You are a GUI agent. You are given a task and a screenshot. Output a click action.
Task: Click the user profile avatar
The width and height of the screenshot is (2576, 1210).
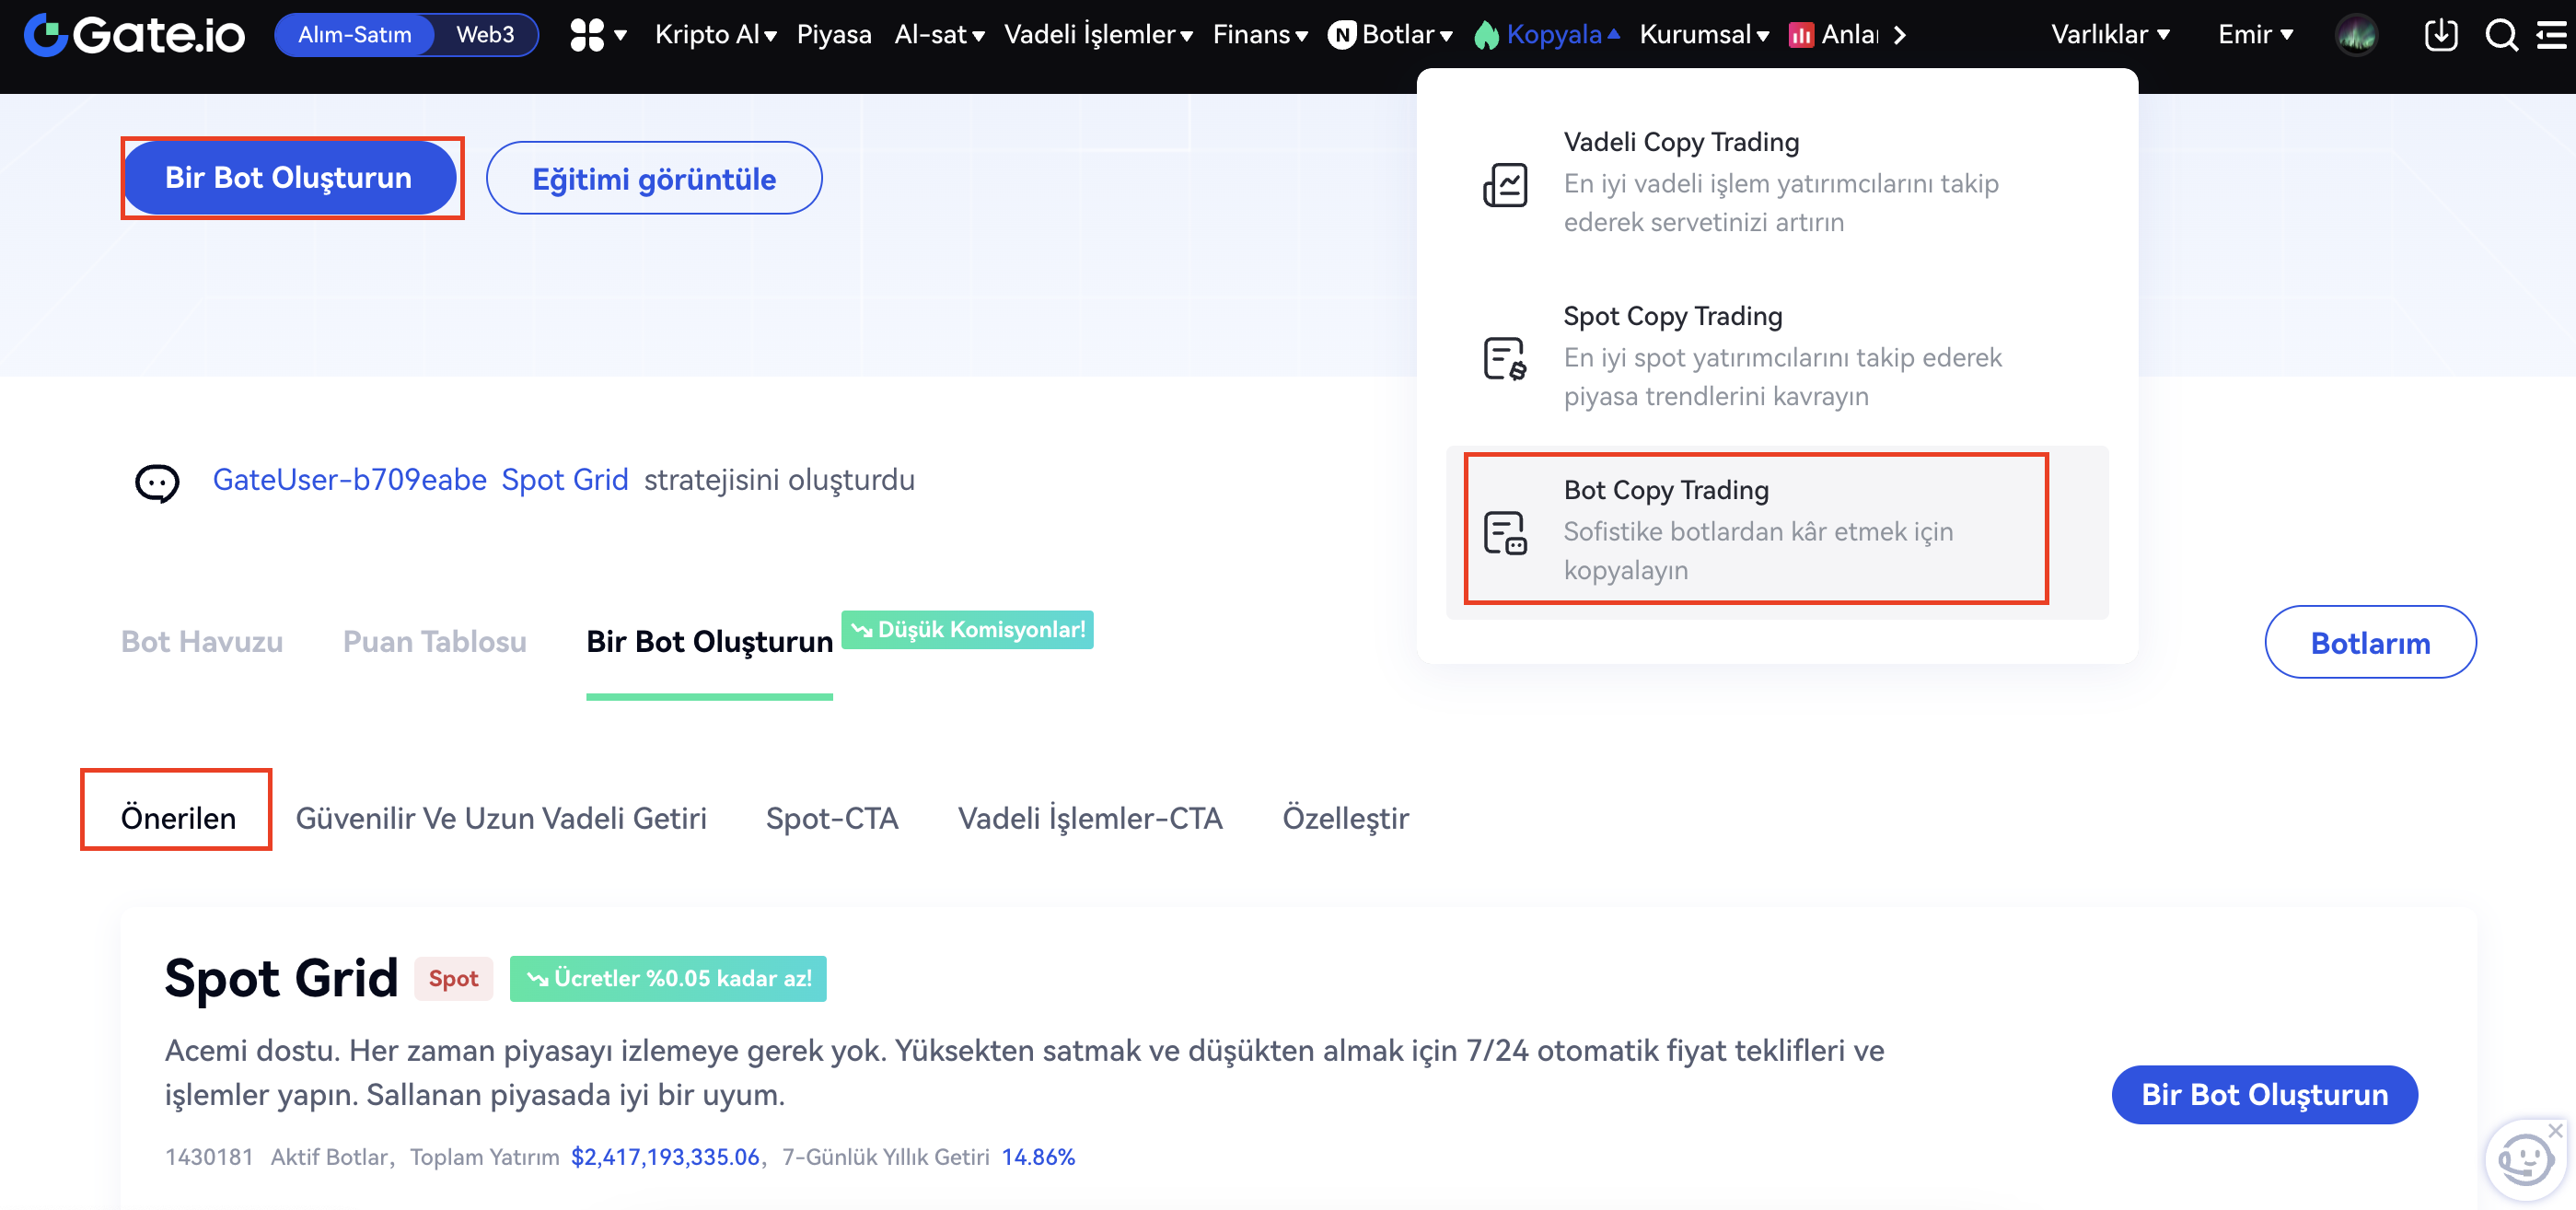click(x=2356, y=35)
